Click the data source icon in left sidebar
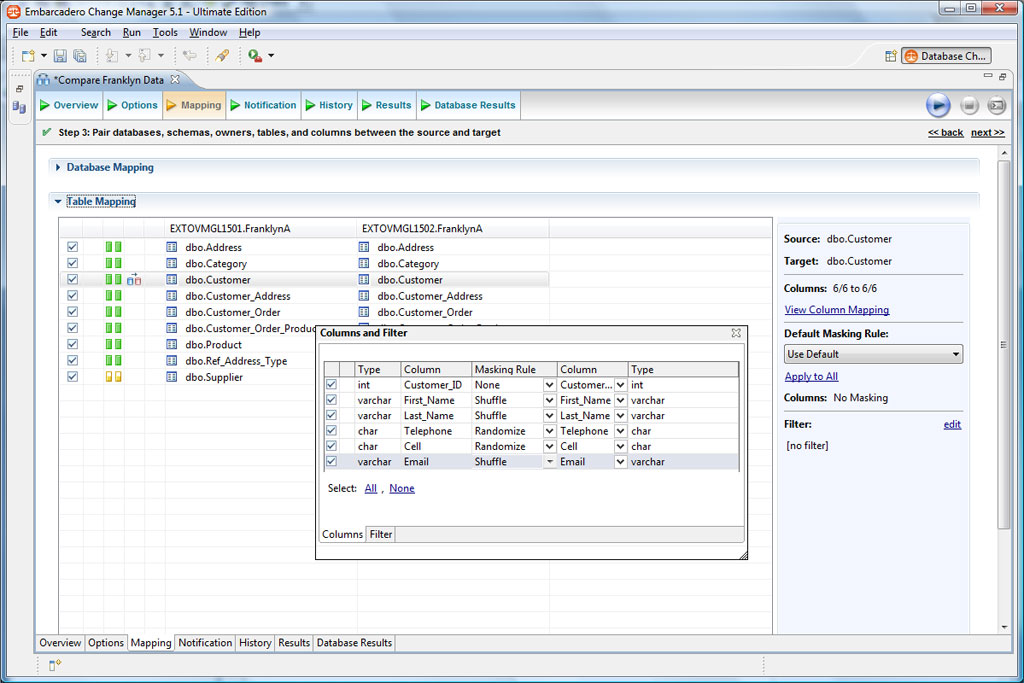 pyautogui.click(x=19, y=107)
